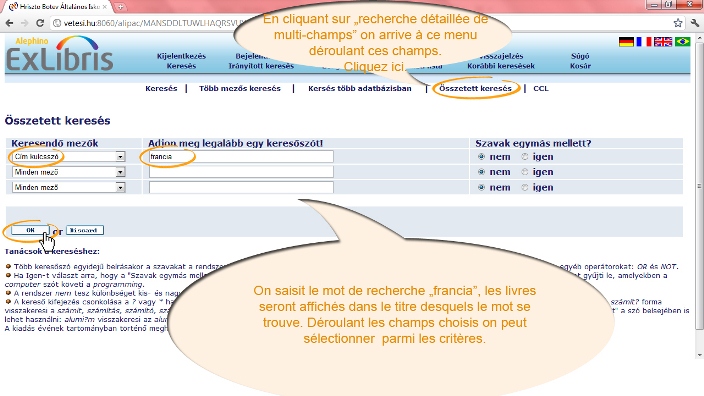This screenshot has height=396, width=704.
Task: Switch language using the UK flag
Action: click(663, 42)
